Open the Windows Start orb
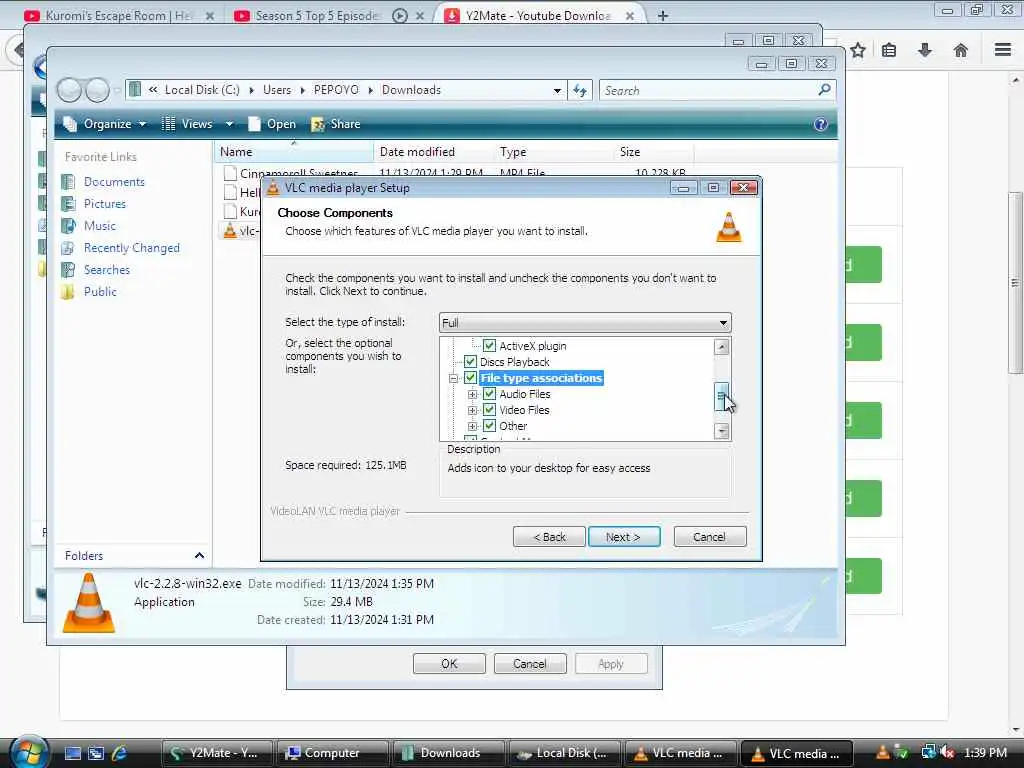The image size is (1024, 768). pyautogui.click(x=29, y=752)
